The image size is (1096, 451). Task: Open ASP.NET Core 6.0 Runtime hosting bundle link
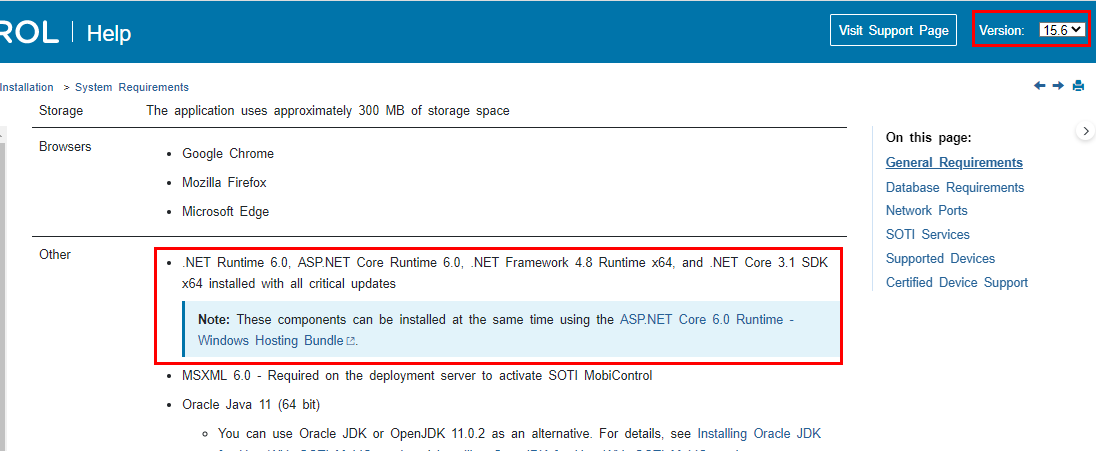(x=706, y=319)
